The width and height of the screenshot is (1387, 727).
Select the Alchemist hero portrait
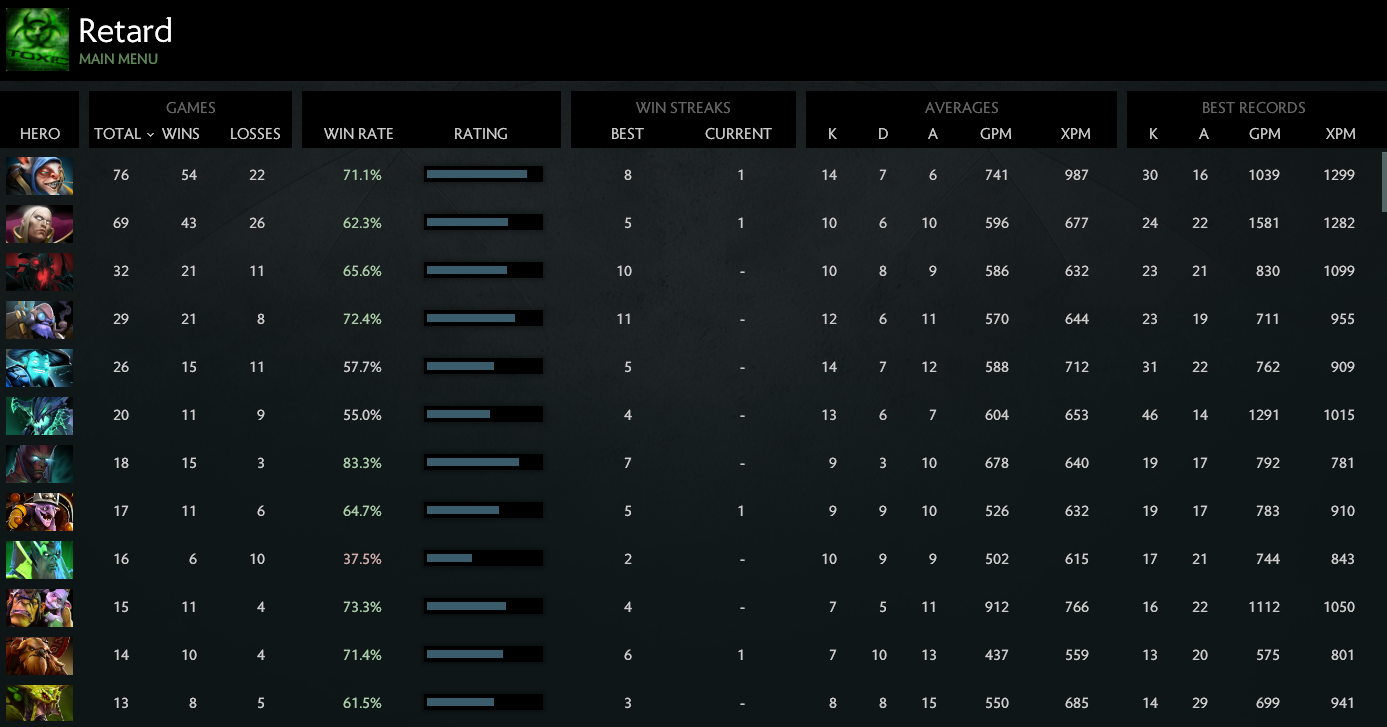(x=39, y=607)
